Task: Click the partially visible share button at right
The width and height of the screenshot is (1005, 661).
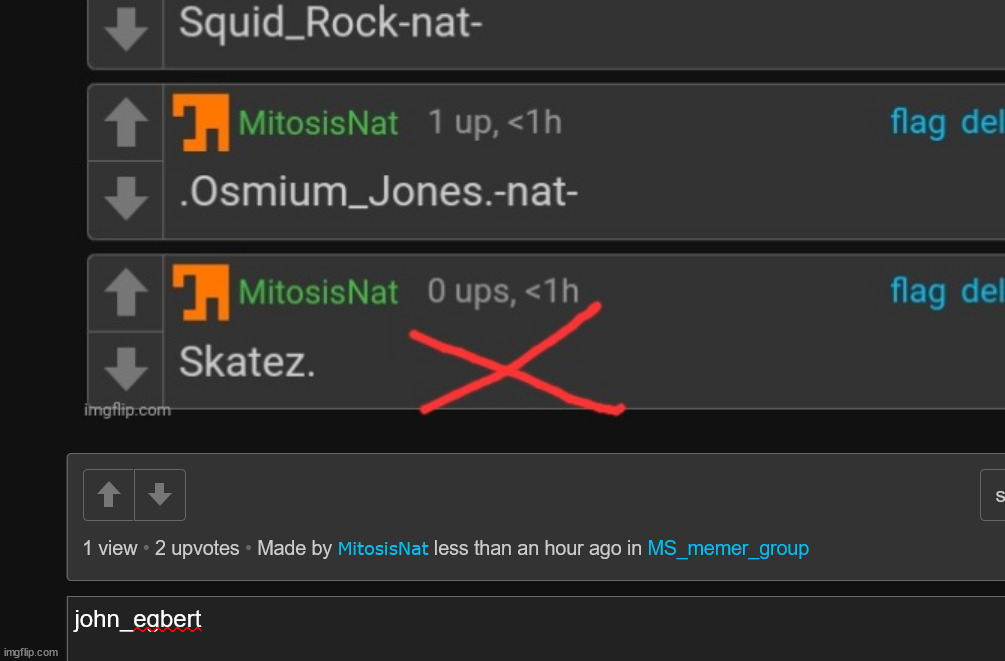Action: 993,495
